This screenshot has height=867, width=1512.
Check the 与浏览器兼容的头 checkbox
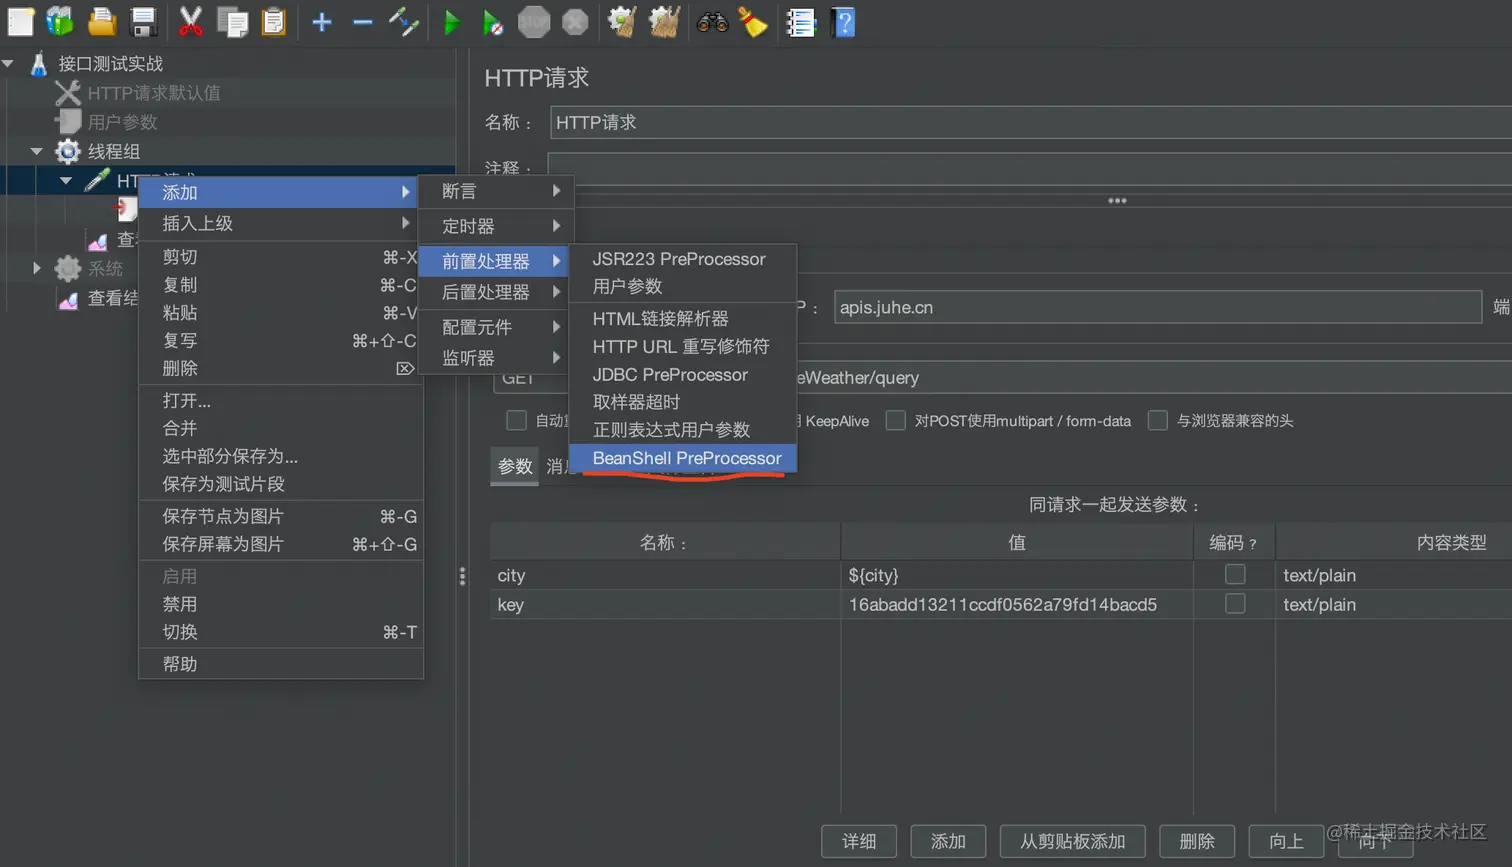pos(1158,420)
